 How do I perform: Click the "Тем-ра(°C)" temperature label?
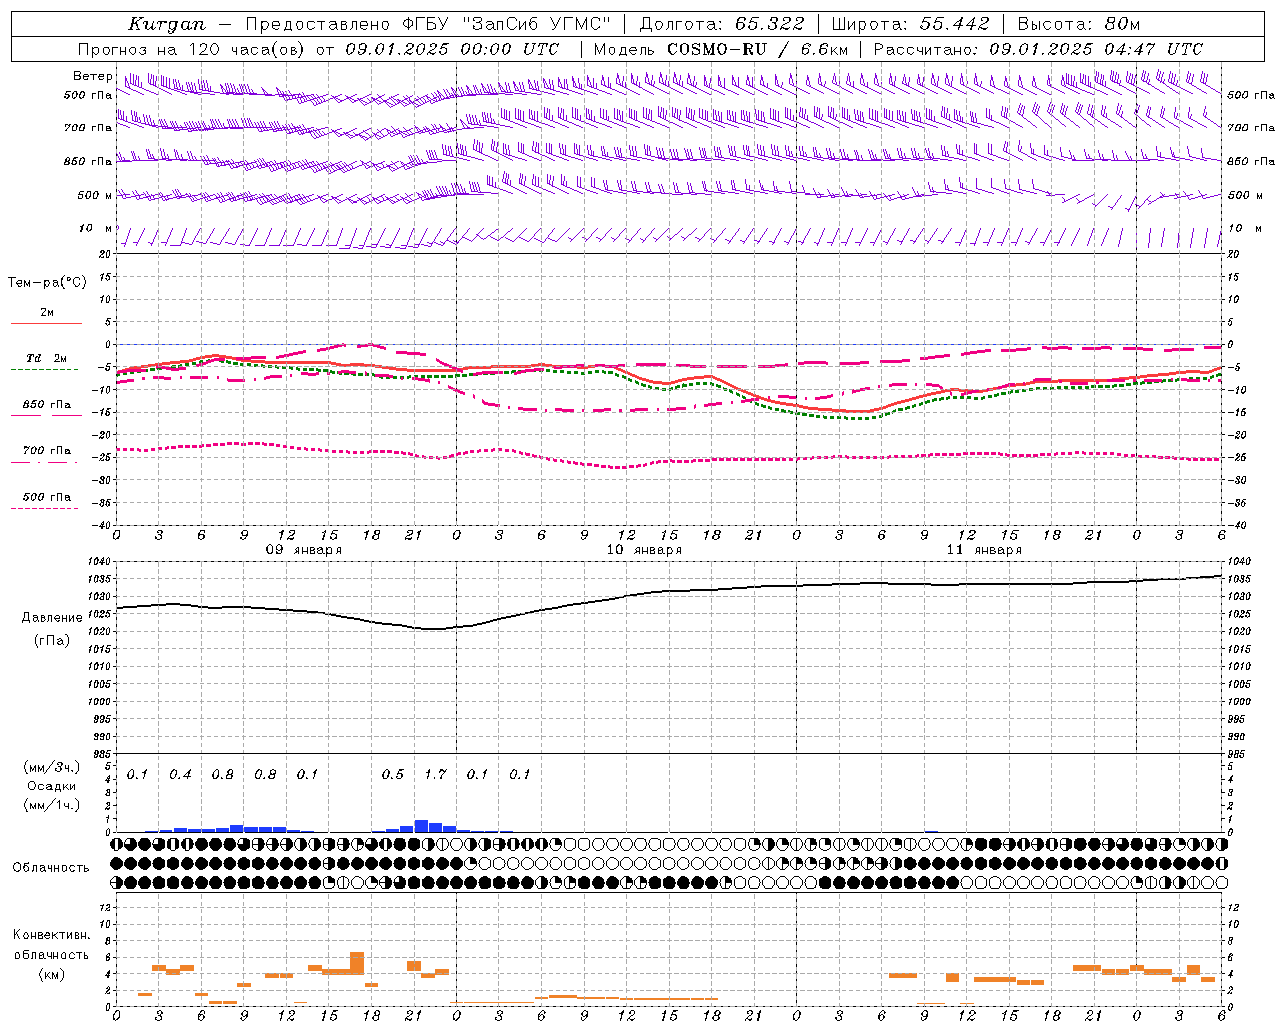tap(47, 283)
